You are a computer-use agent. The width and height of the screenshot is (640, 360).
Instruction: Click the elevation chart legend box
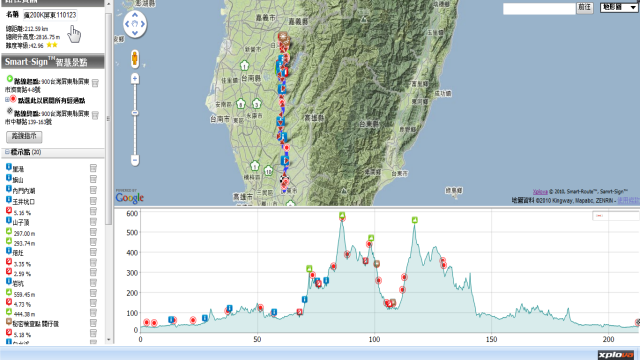click(x=616, y=216)
